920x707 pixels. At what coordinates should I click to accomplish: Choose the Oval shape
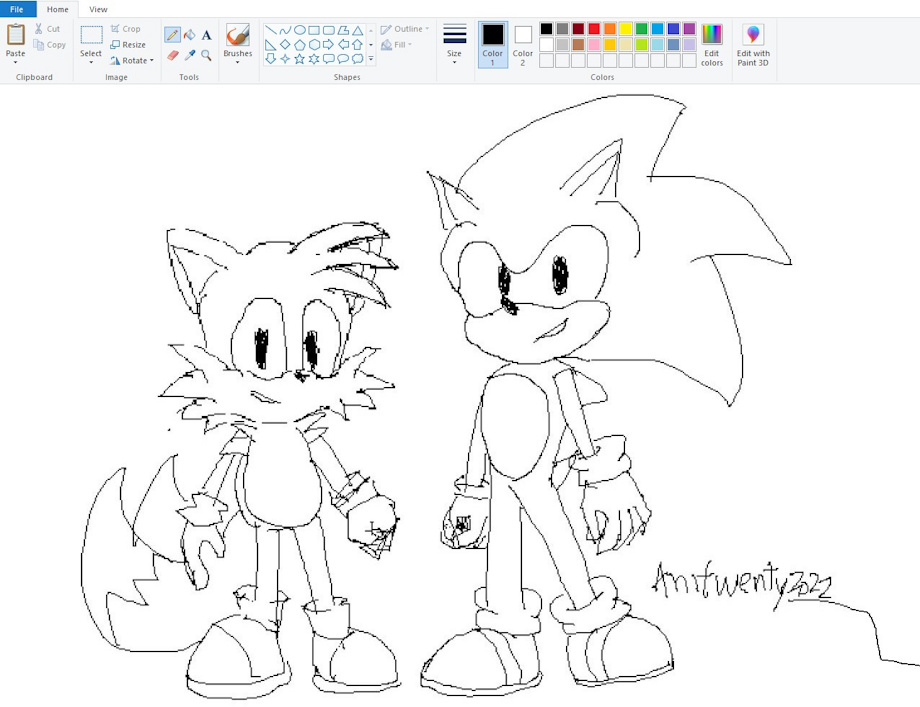(x=300, y=30)
